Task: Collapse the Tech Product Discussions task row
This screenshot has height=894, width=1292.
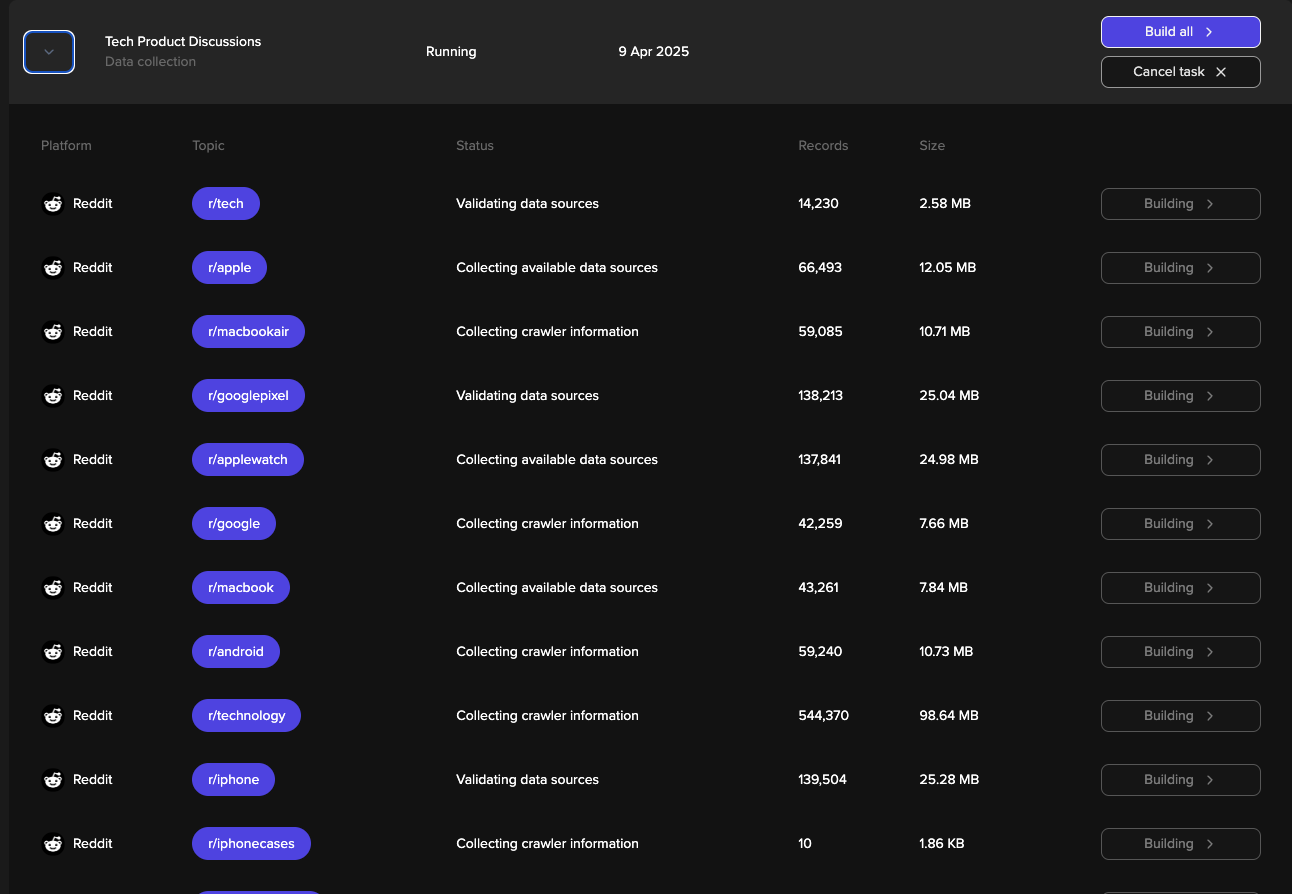Action: click(49, 52)
